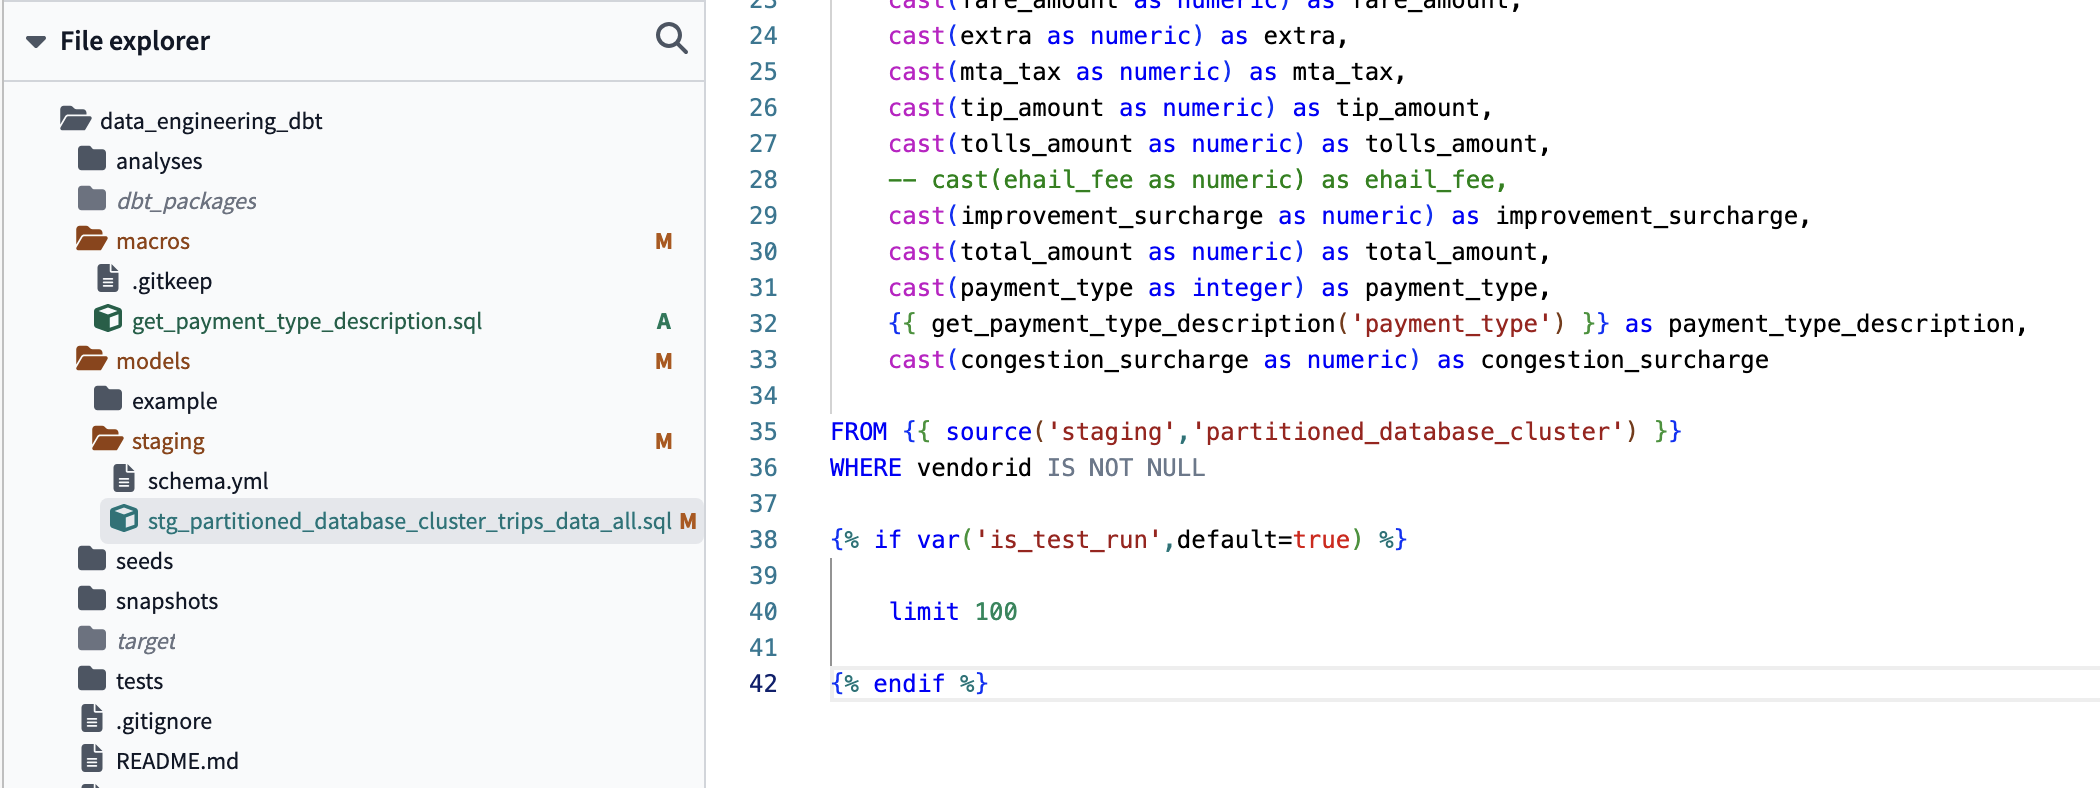Click the 'limit 100' code text

coord(953,611)
